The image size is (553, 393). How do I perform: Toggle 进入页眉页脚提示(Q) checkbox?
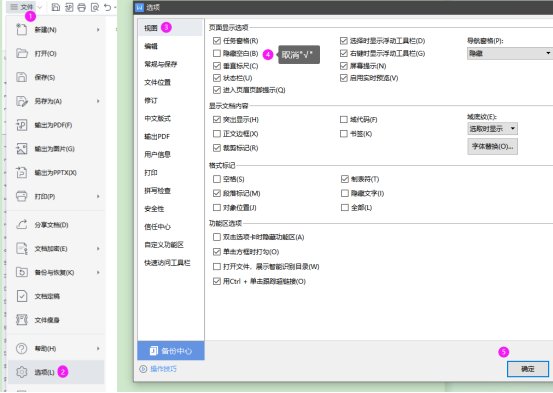coord(217,90)
